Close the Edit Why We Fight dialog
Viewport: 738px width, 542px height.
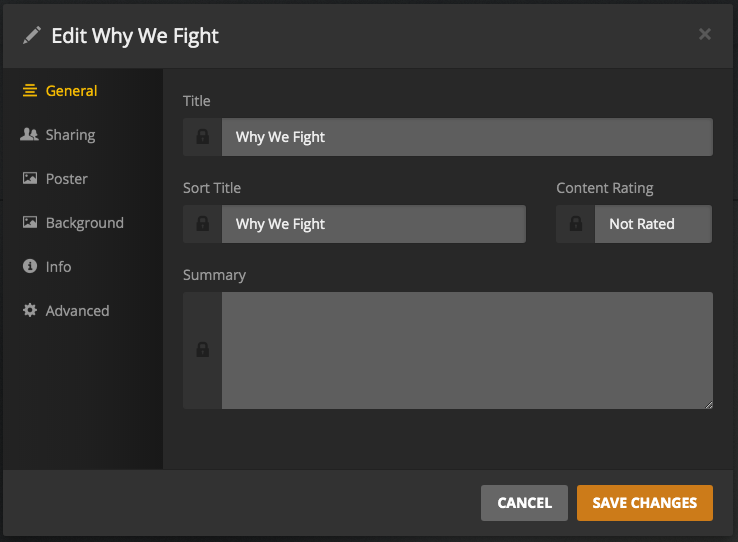[x=705, y=34]
